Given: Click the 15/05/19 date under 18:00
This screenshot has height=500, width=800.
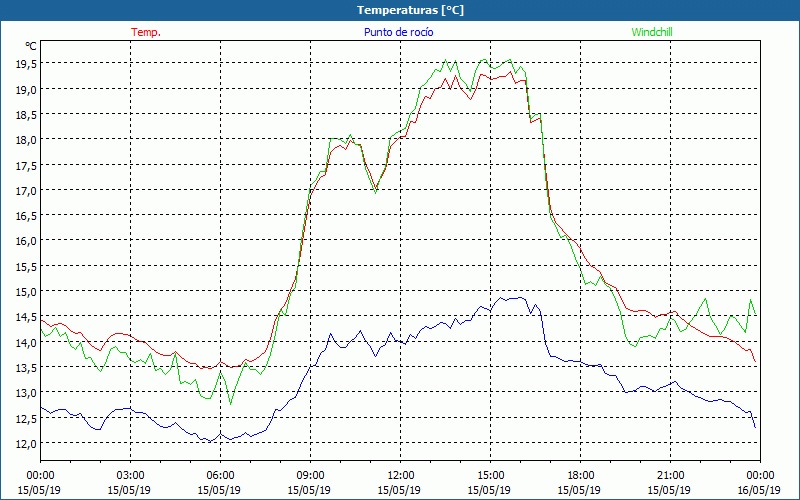Looking at the screenshot, I should [579, 490].
